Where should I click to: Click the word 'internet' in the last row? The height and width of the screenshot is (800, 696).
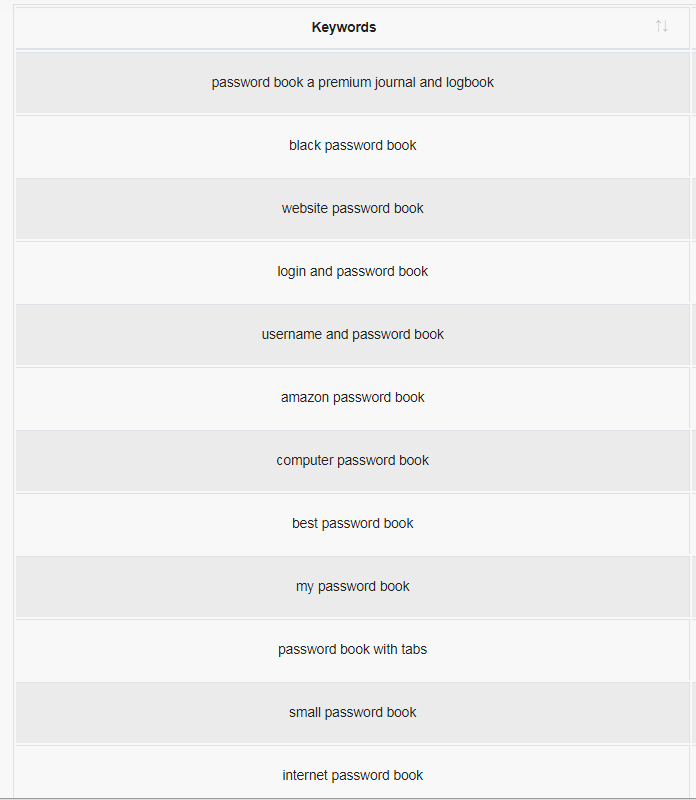306,776
